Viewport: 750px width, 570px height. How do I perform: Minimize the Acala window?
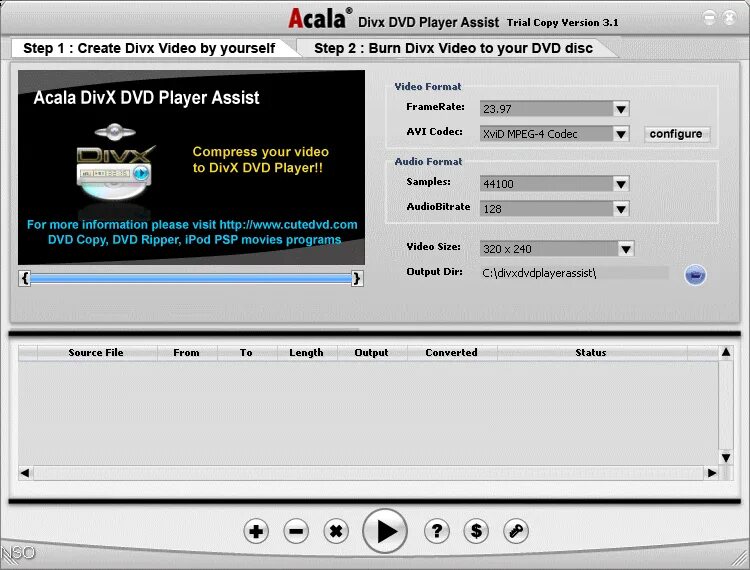click(709, 18)
